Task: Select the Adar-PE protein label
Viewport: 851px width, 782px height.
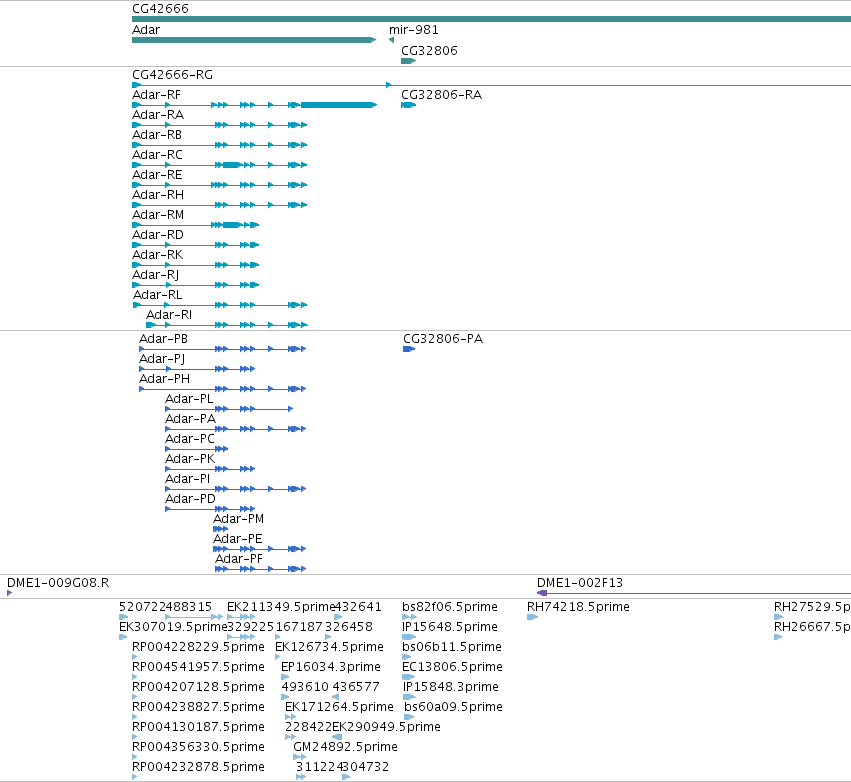Action: (x=238, y=539)
